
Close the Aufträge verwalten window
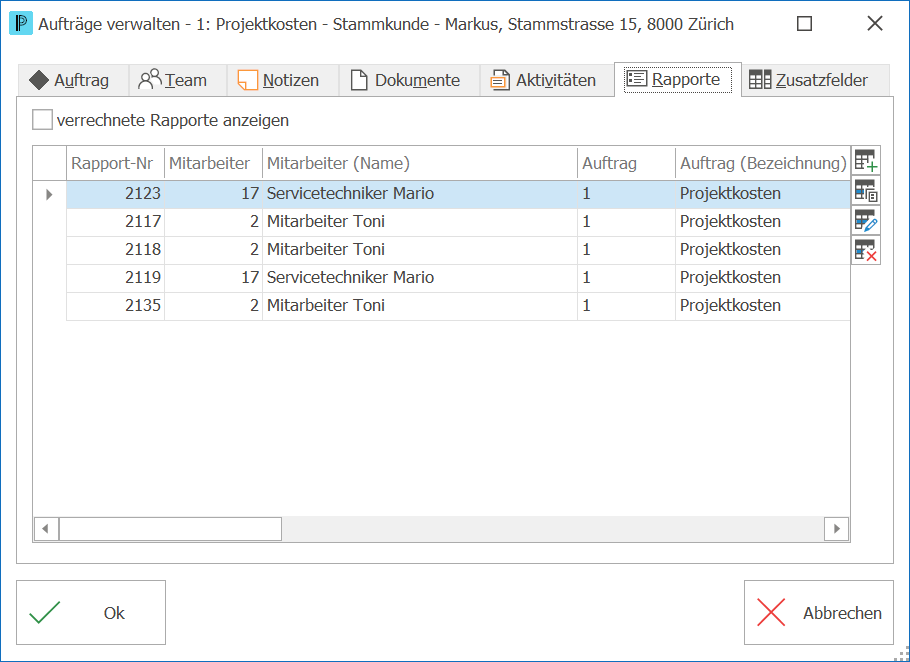(875, 23)
